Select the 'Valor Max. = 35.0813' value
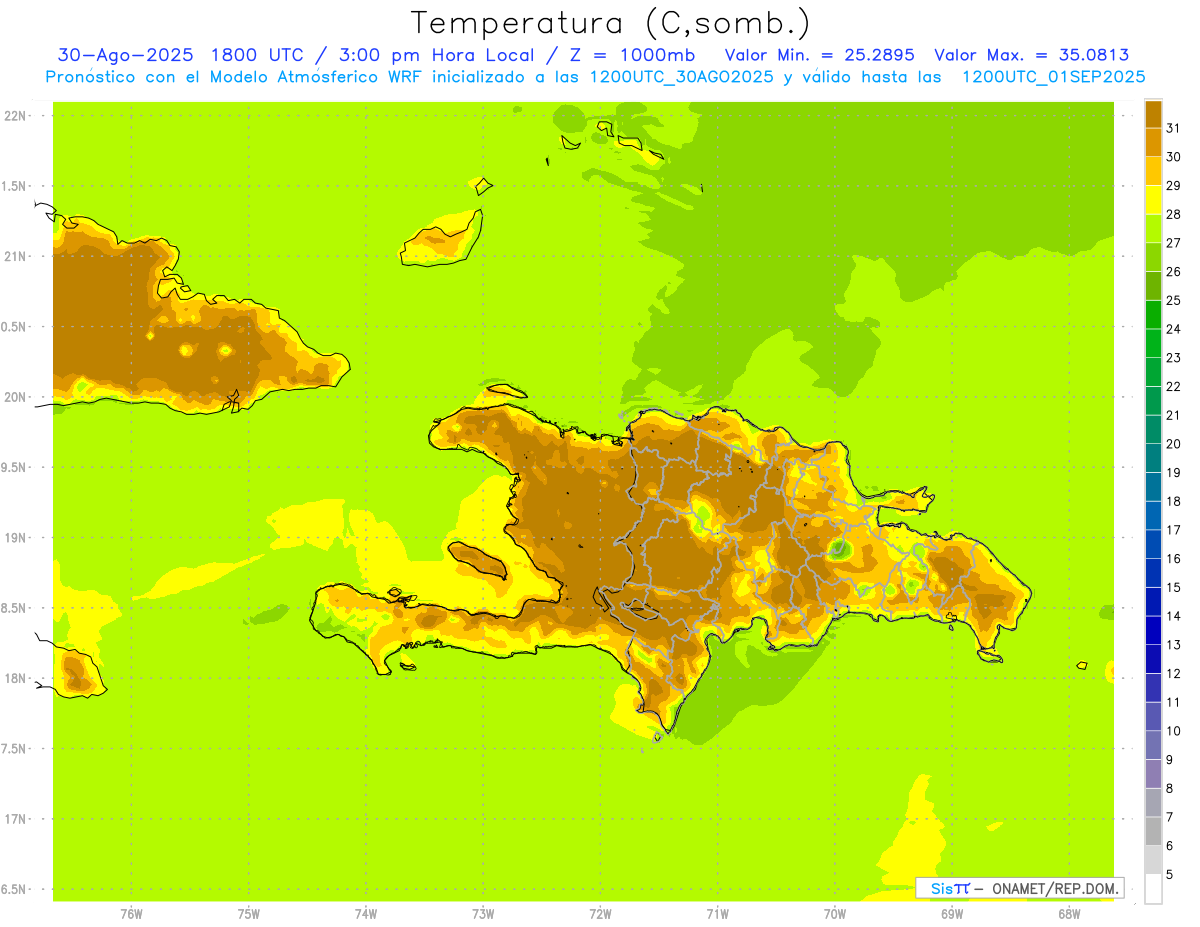 pyautogui.click(x=1031, y=55)
